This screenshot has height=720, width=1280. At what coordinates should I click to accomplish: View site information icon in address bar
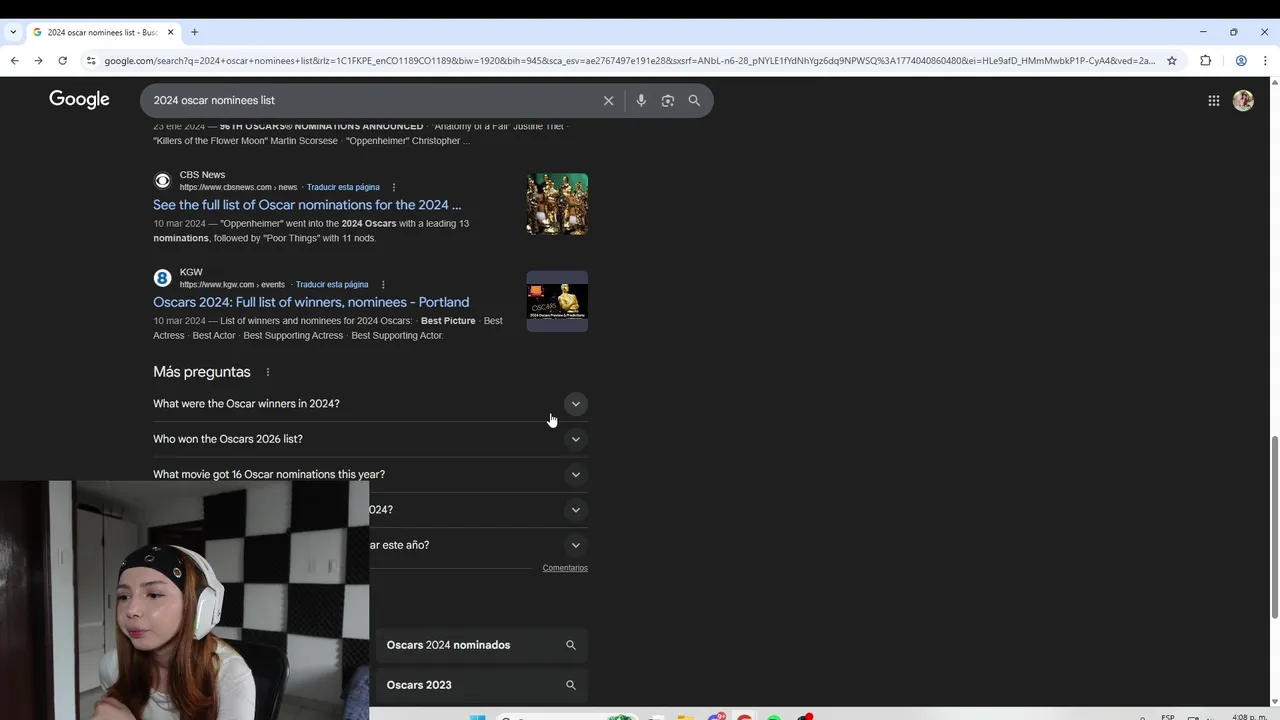click(91, 61)
